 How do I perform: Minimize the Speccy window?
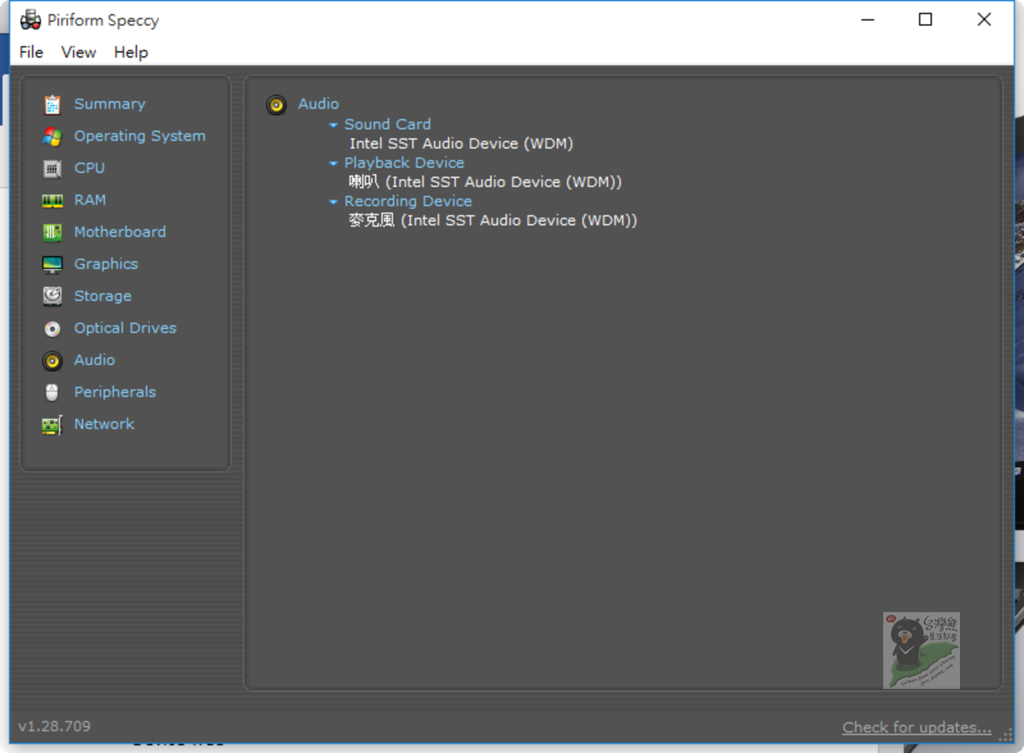tap(867, 20)
